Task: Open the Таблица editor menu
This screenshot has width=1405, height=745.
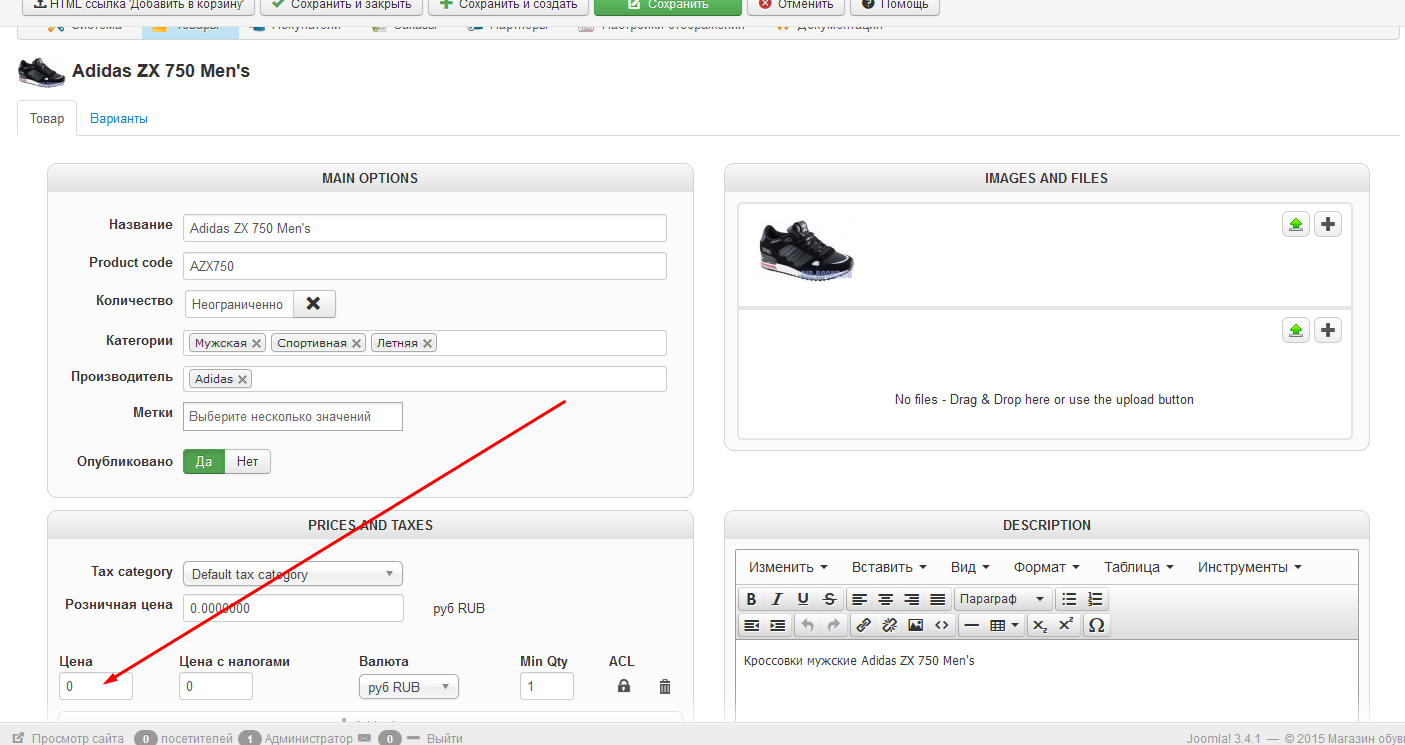Action: tap(1139, 567)
